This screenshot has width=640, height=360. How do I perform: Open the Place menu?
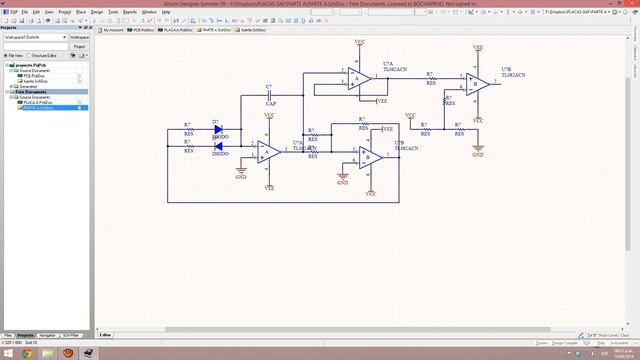point(81,12)
